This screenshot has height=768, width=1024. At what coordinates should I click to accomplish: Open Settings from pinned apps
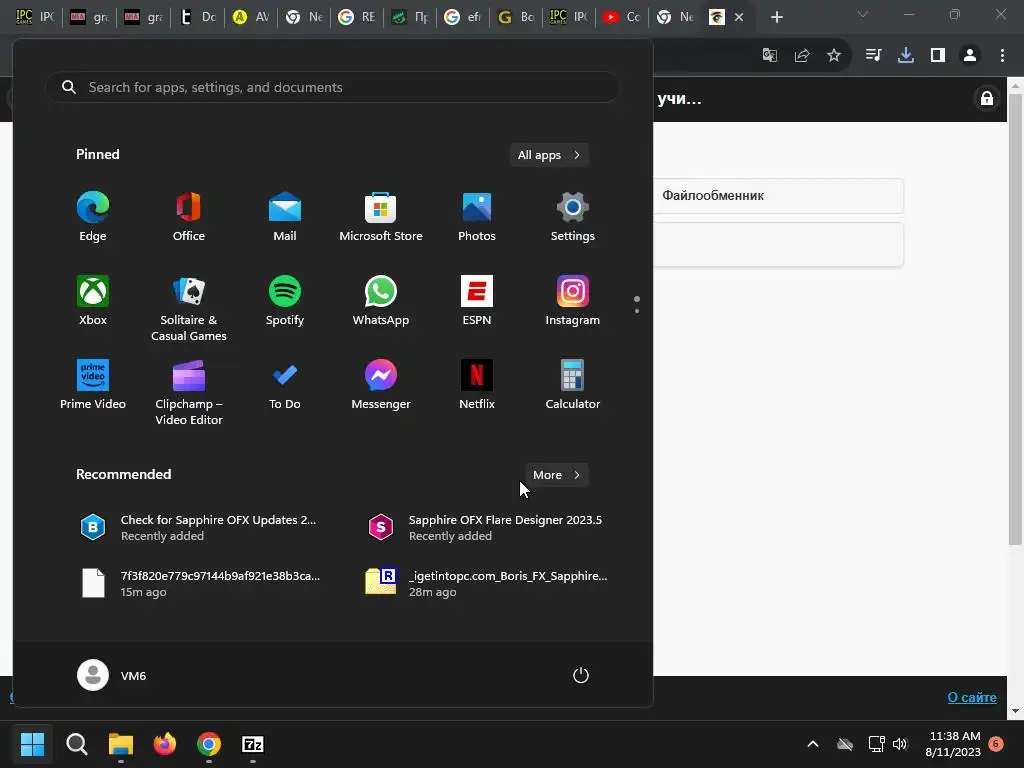click(573, 217)
